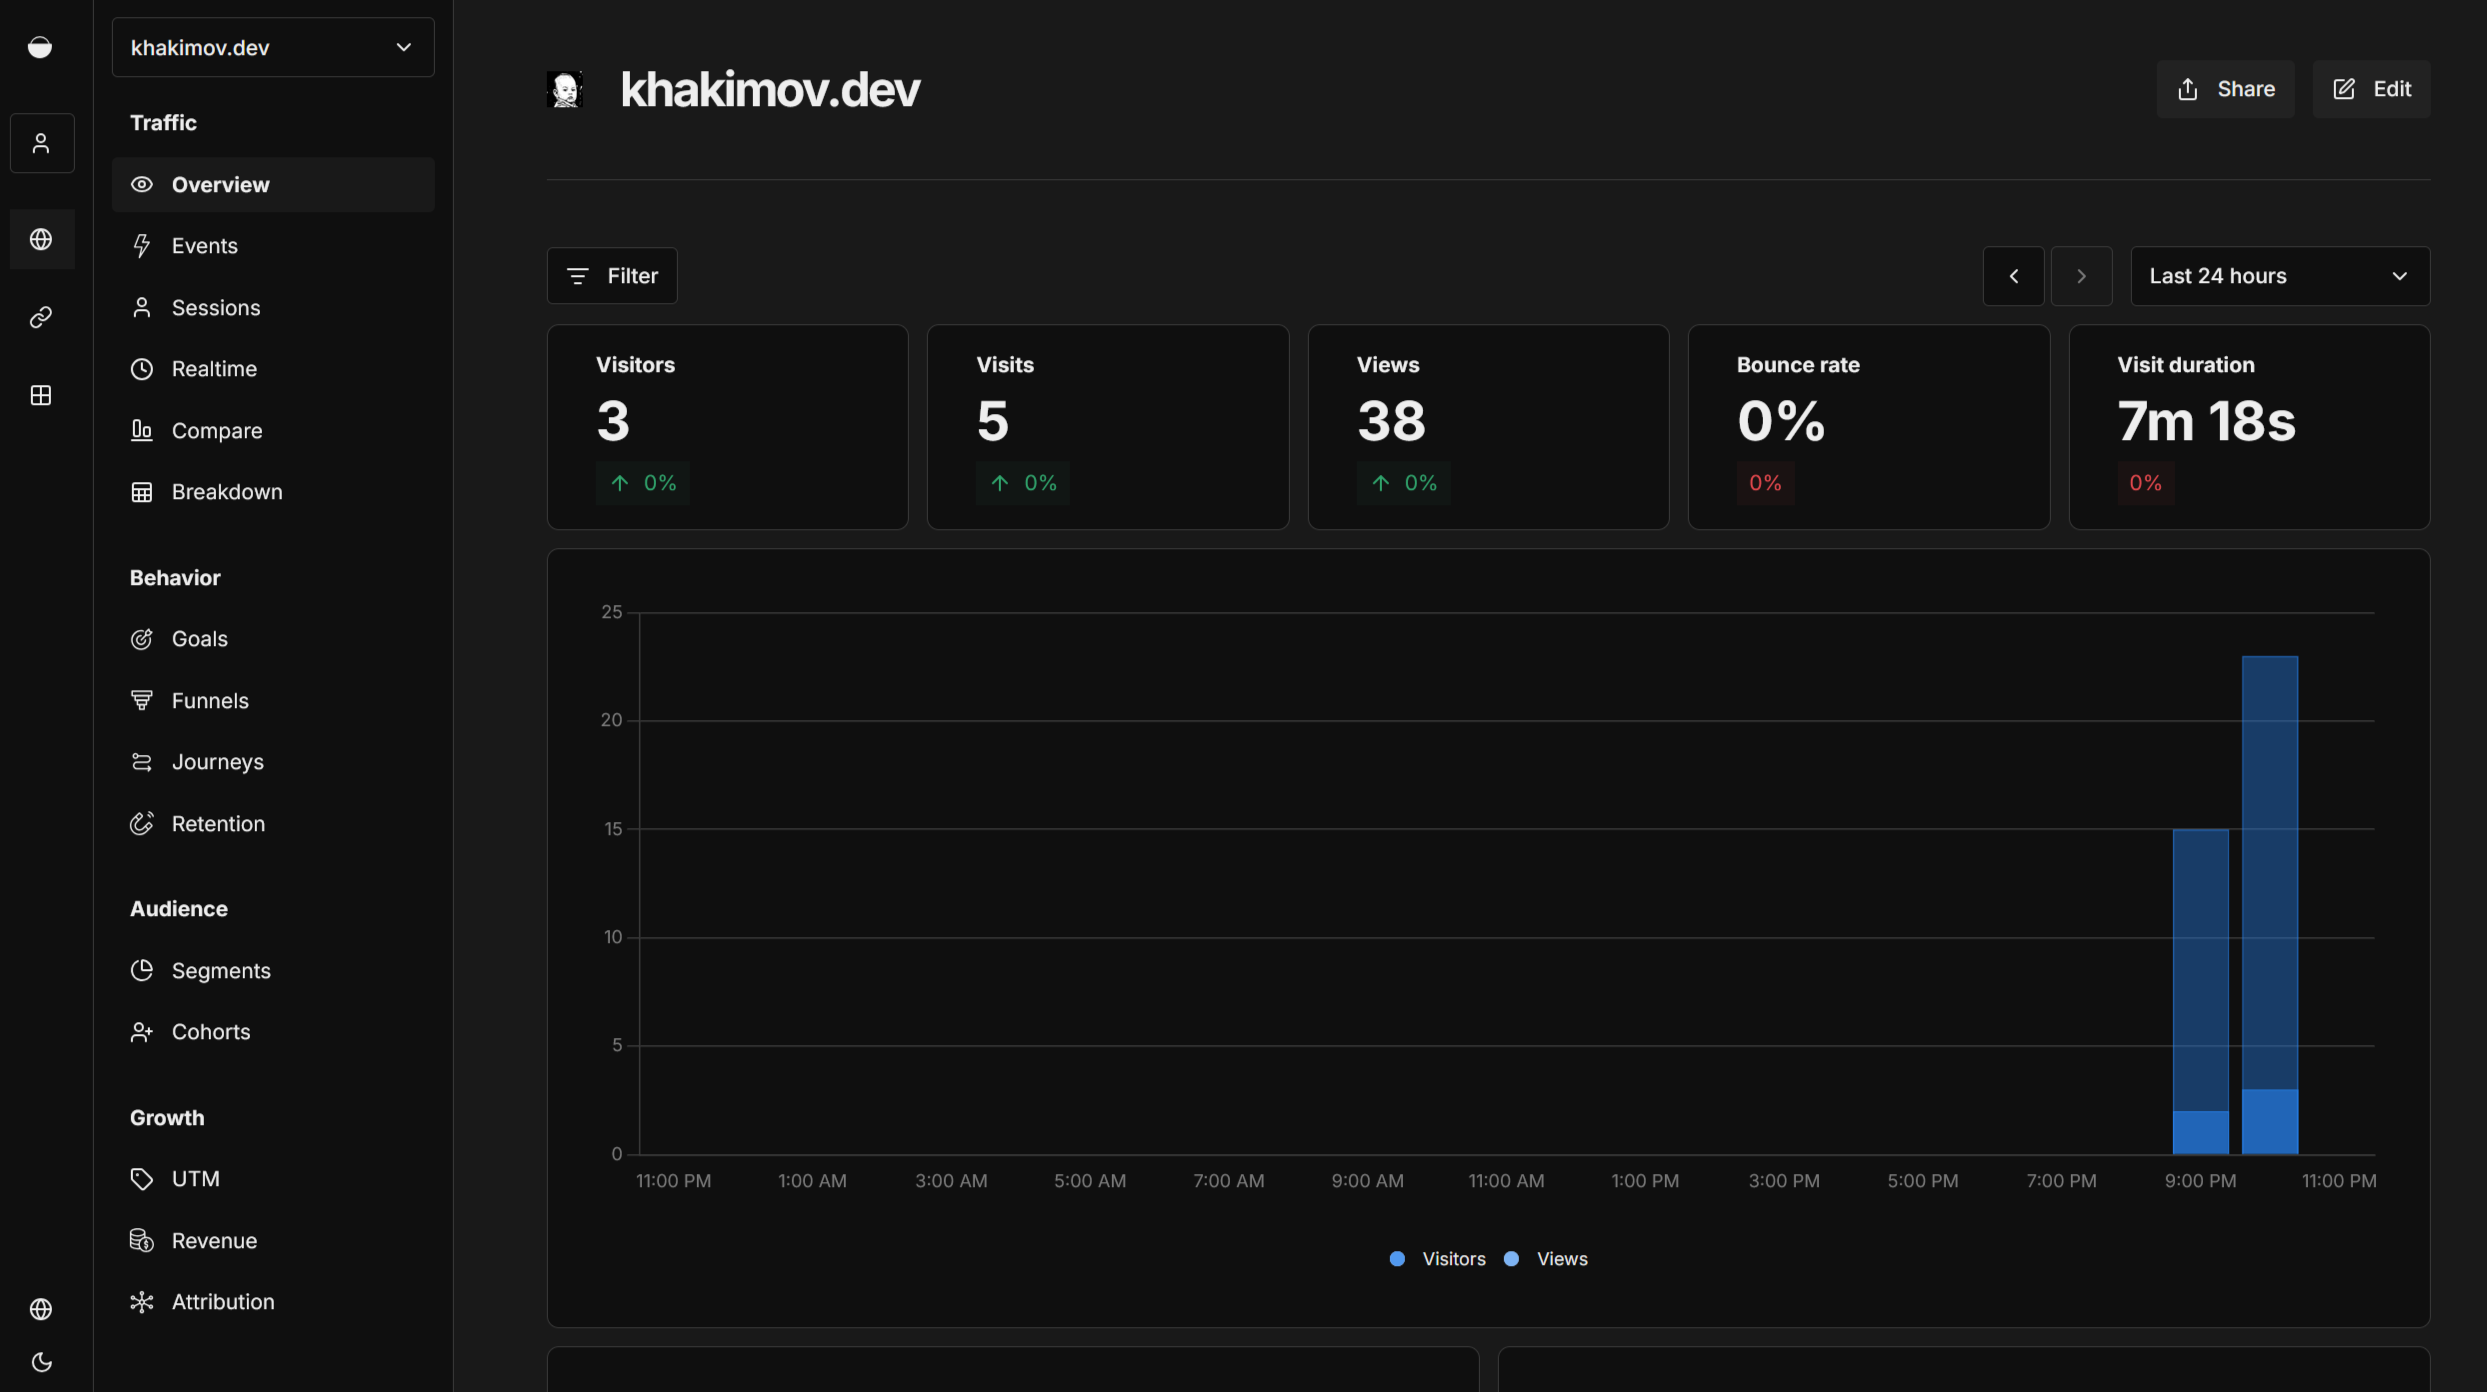This screenshot has height=1392, width=2487.
Task: Open the links icon in left rail
Action: [41, 317]
